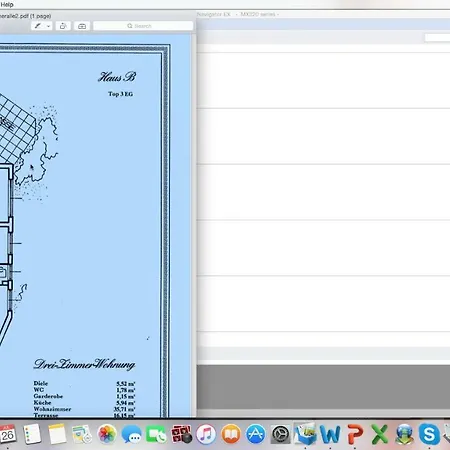Image resolution: width=450 pixels, height=450 pixels.
Task: Open Notes app in the Dock
Action: coord(57,434)
